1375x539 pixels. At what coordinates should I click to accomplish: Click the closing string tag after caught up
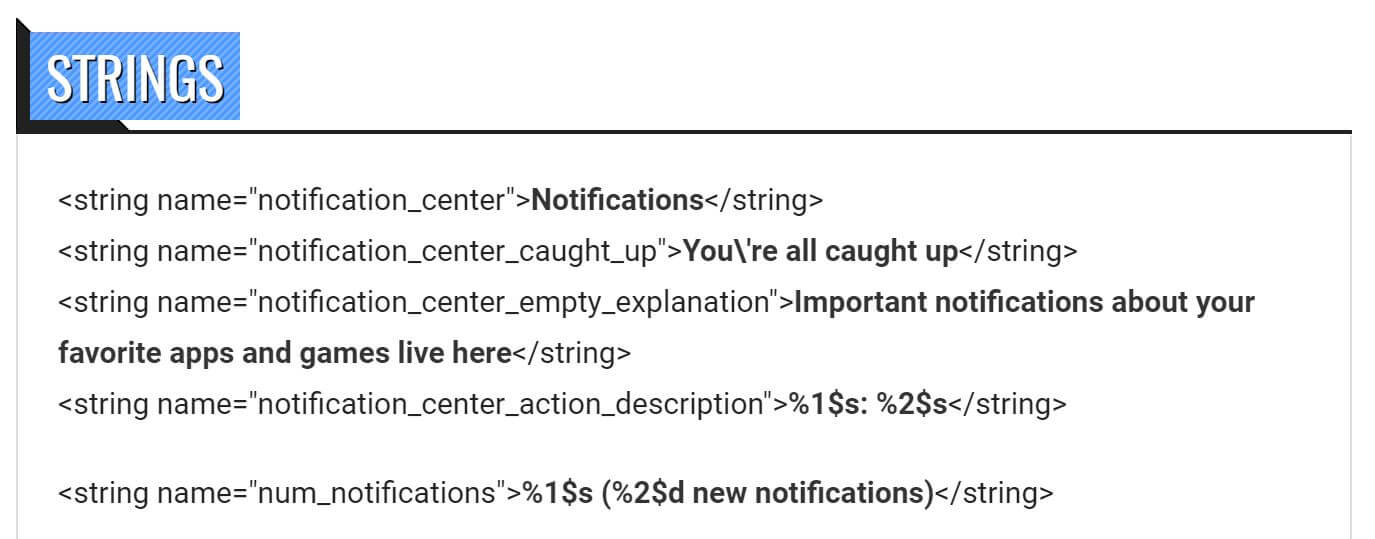coord(1018,251)
